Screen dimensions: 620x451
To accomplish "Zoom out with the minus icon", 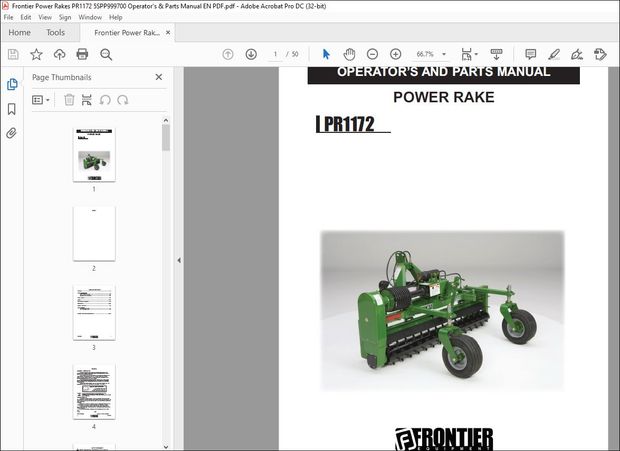I will [372, 54].
